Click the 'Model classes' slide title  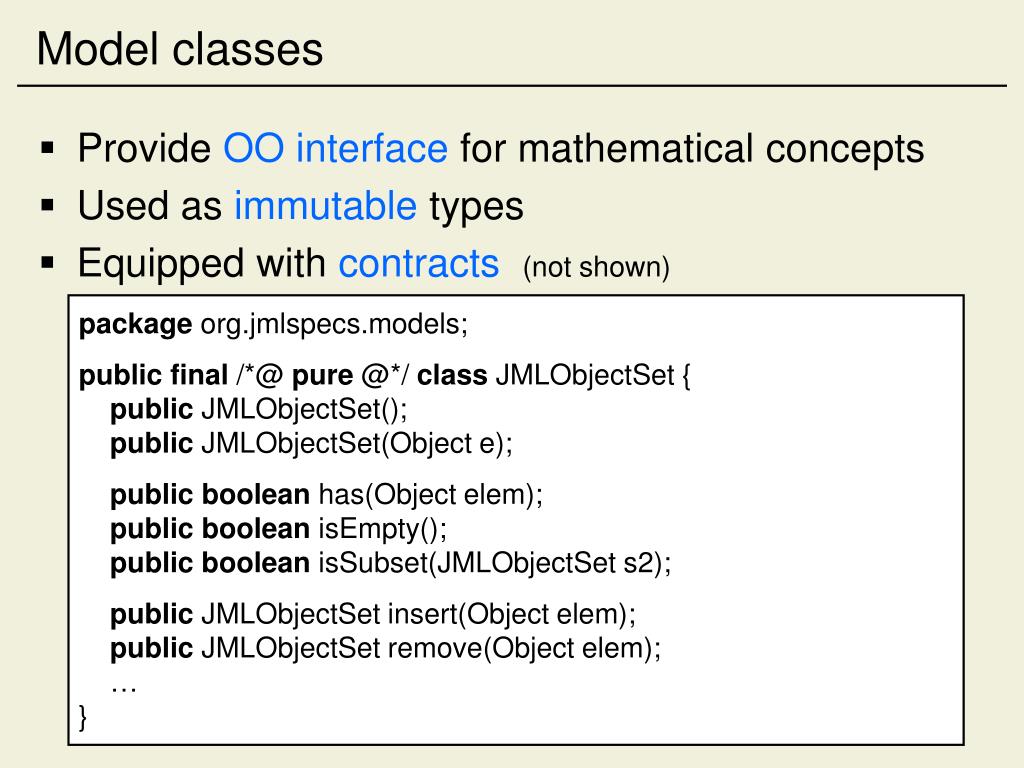pos(180,50)
